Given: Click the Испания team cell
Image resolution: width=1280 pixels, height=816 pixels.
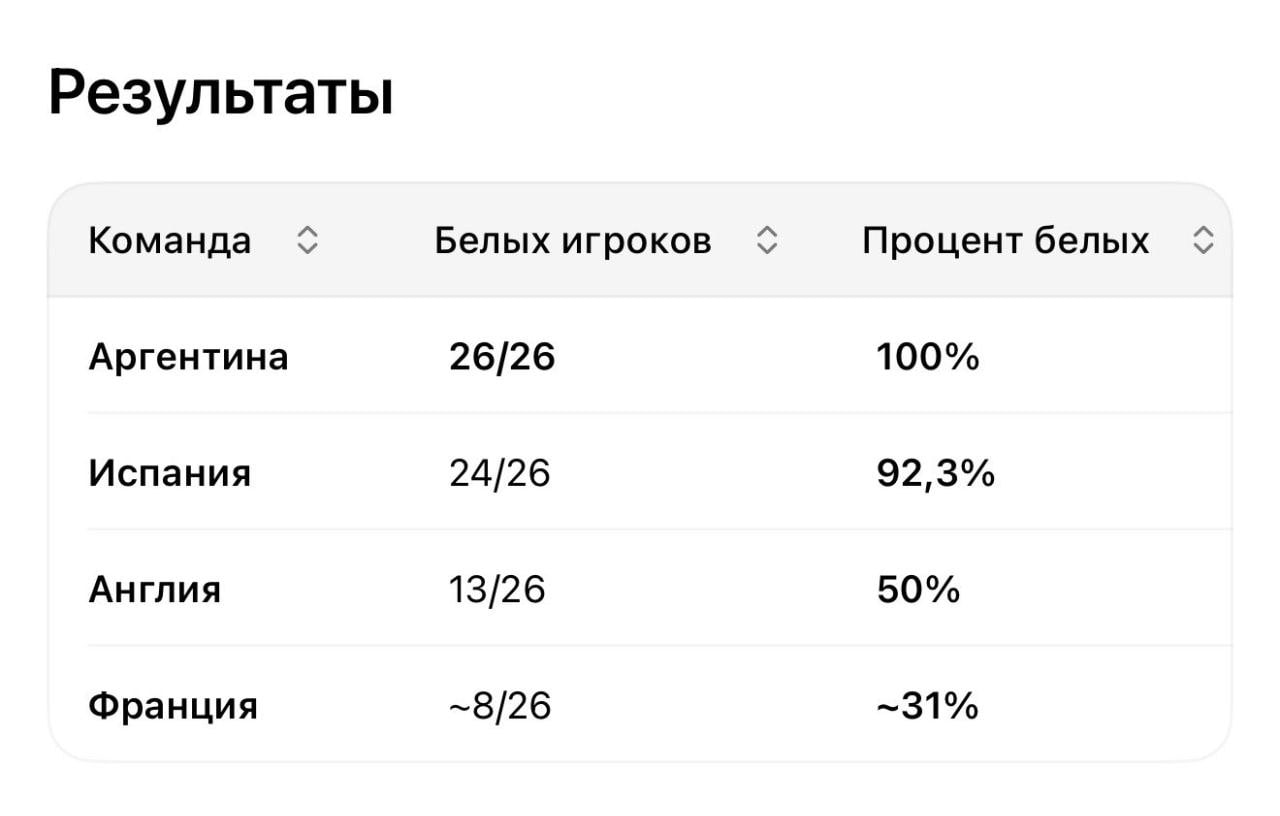Looking at the screenshot, I should tap(169, 473).
